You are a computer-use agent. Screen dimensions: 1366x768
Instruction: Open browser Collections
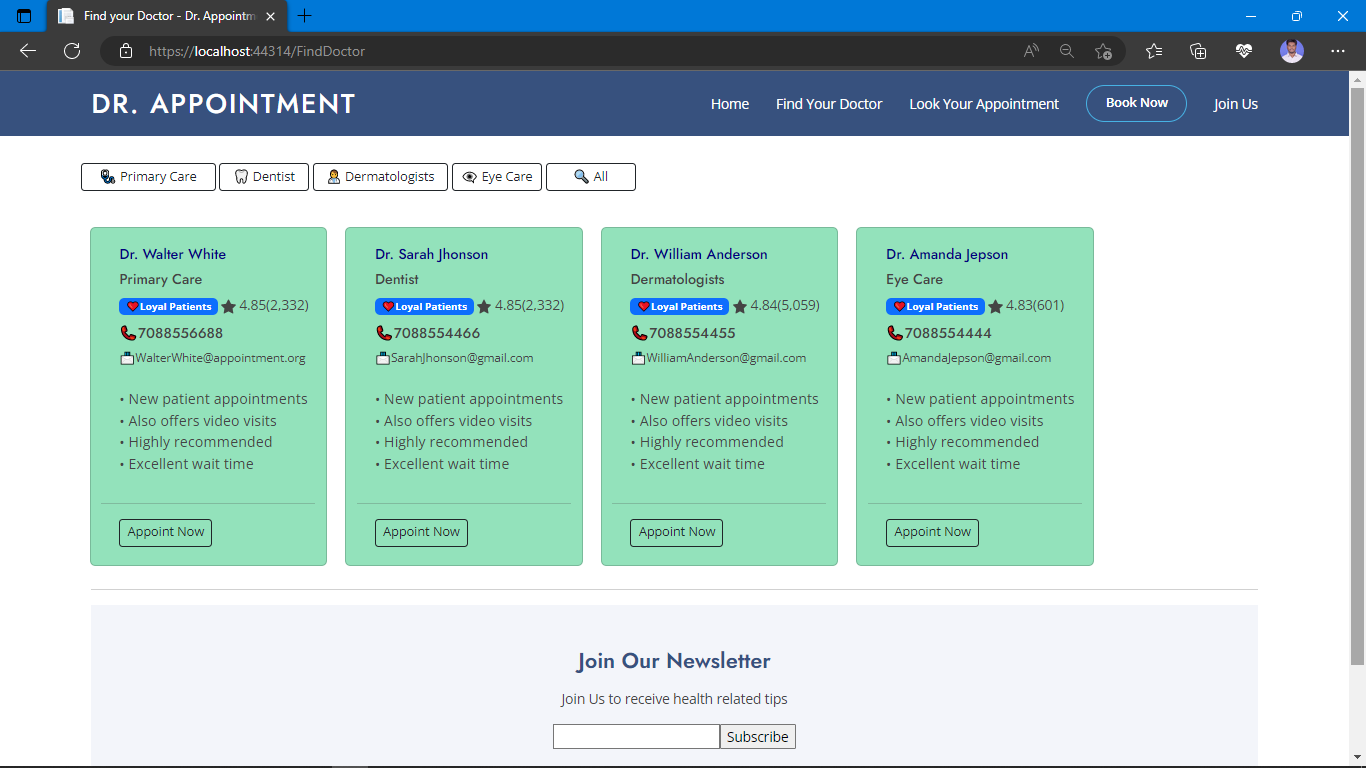pos(1198,51)
